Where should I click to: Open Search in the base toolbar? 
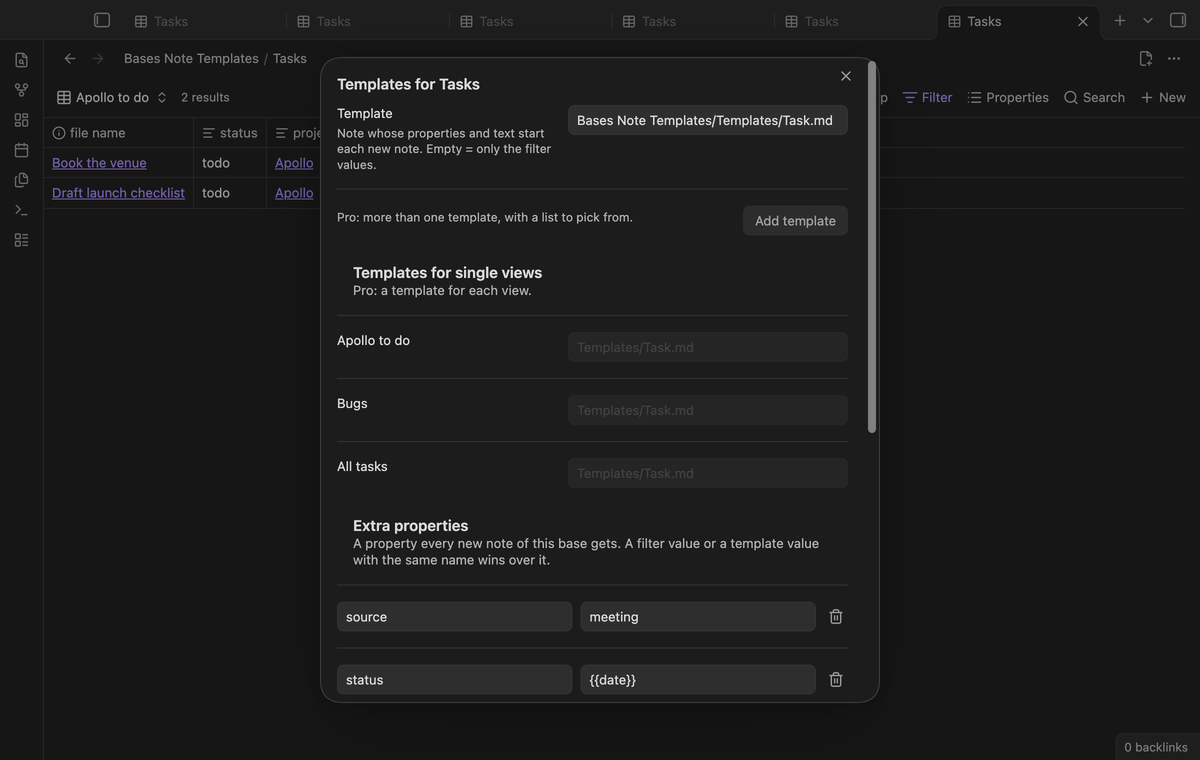tap(1094, 97)
